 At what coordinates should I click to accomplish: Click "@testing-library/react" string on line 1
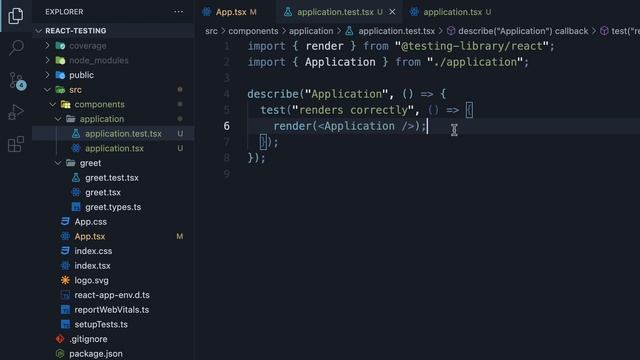pos(471,46)
